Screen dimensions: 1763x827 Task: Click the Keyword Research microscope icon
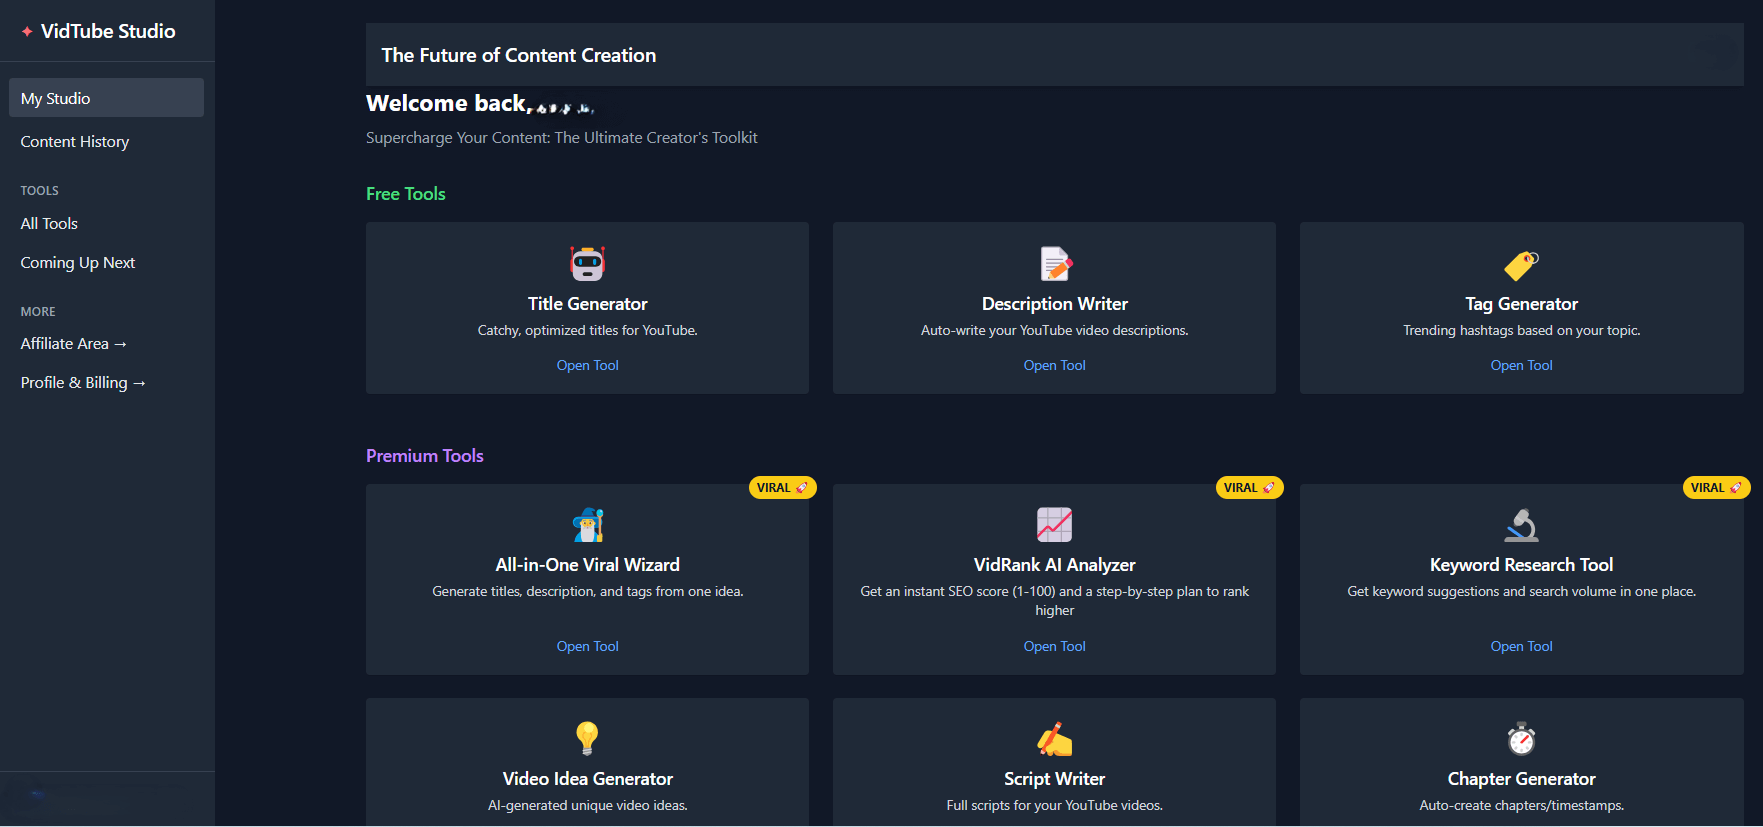pos(1521,525)
